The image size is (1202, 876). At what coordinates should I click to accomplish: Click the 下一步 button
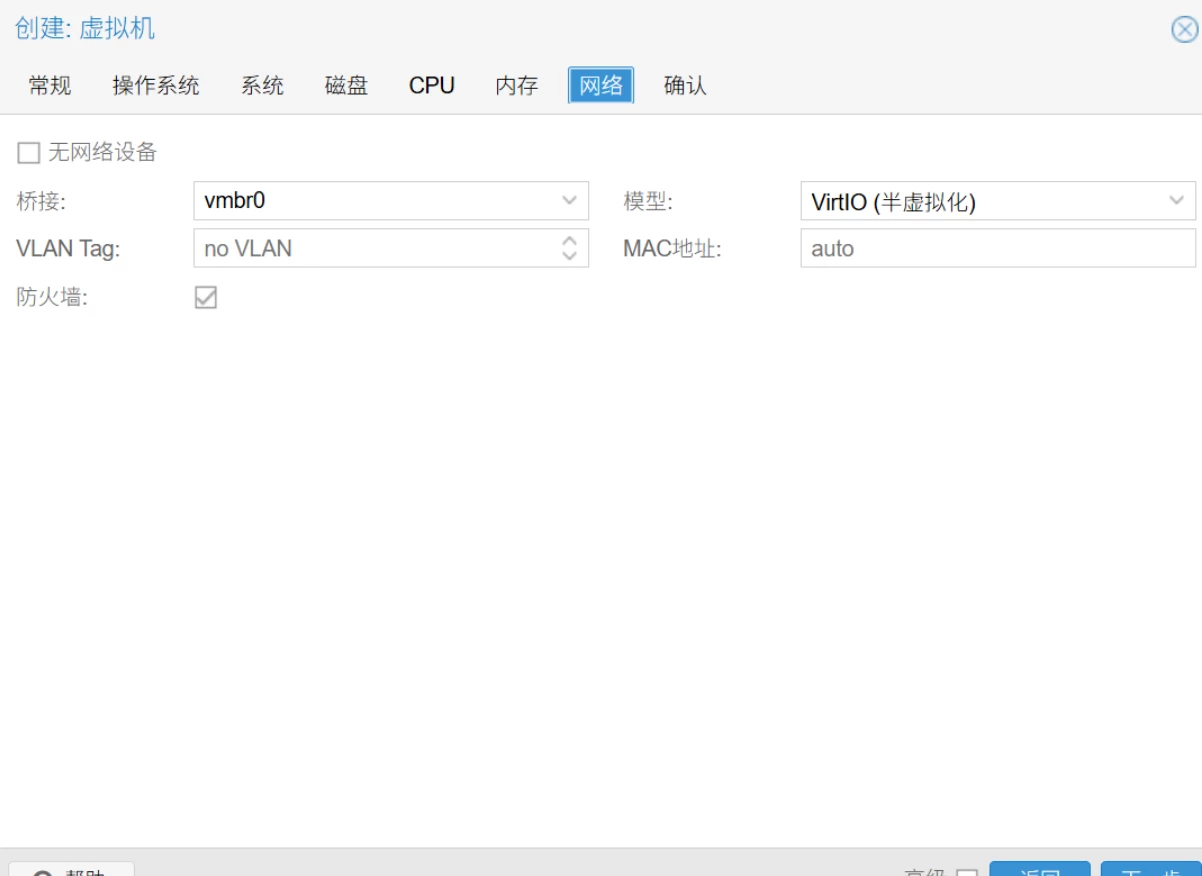click(1150, 870)
